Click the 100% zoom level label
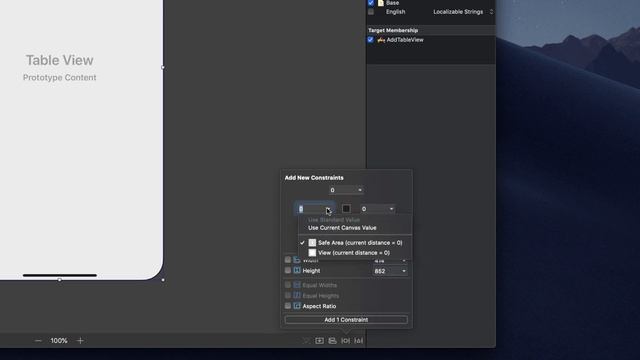The width and height of the screenshot is (640, 360). click(59, 340)
